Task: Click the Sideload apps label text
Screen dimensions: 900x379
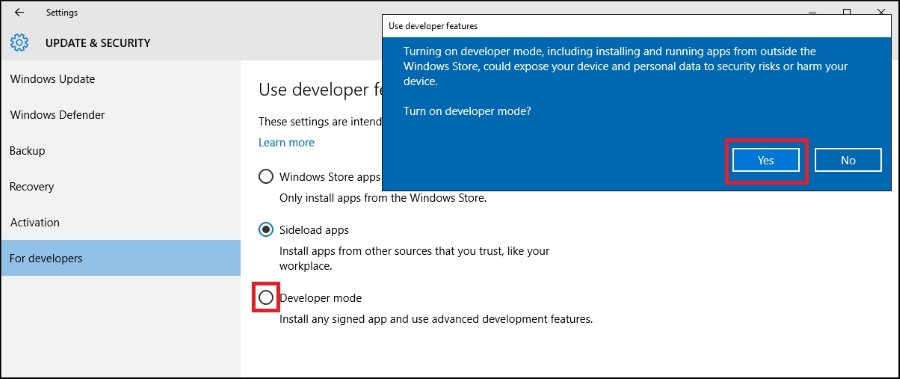Action: pyautogui.click(x=314, y=230)
